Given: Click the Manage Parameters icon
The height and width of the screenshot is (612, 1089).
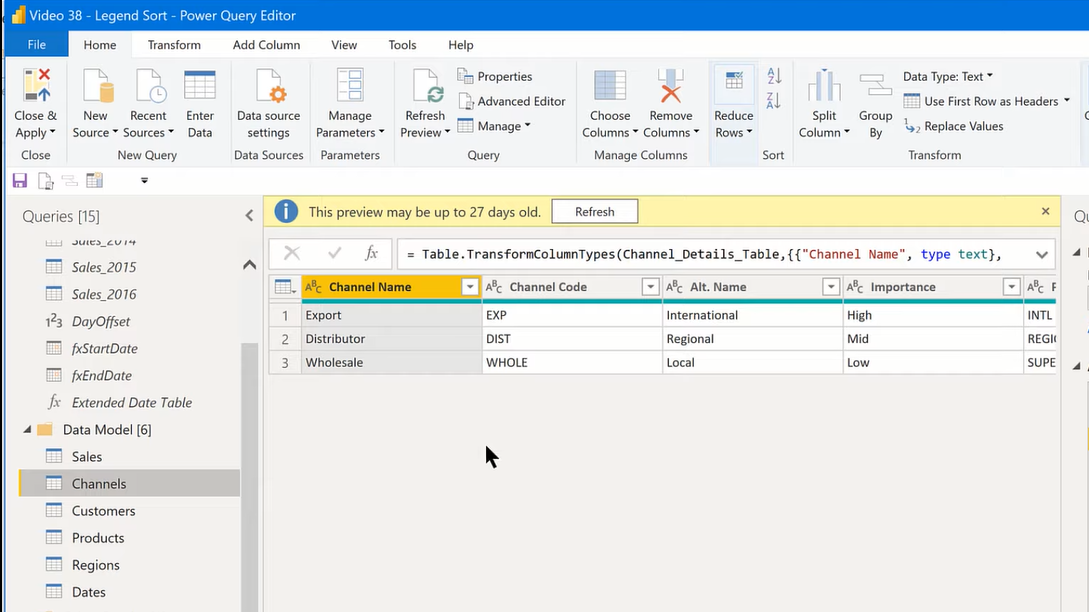Looking at the screenshot, I should tap(350, 85).
